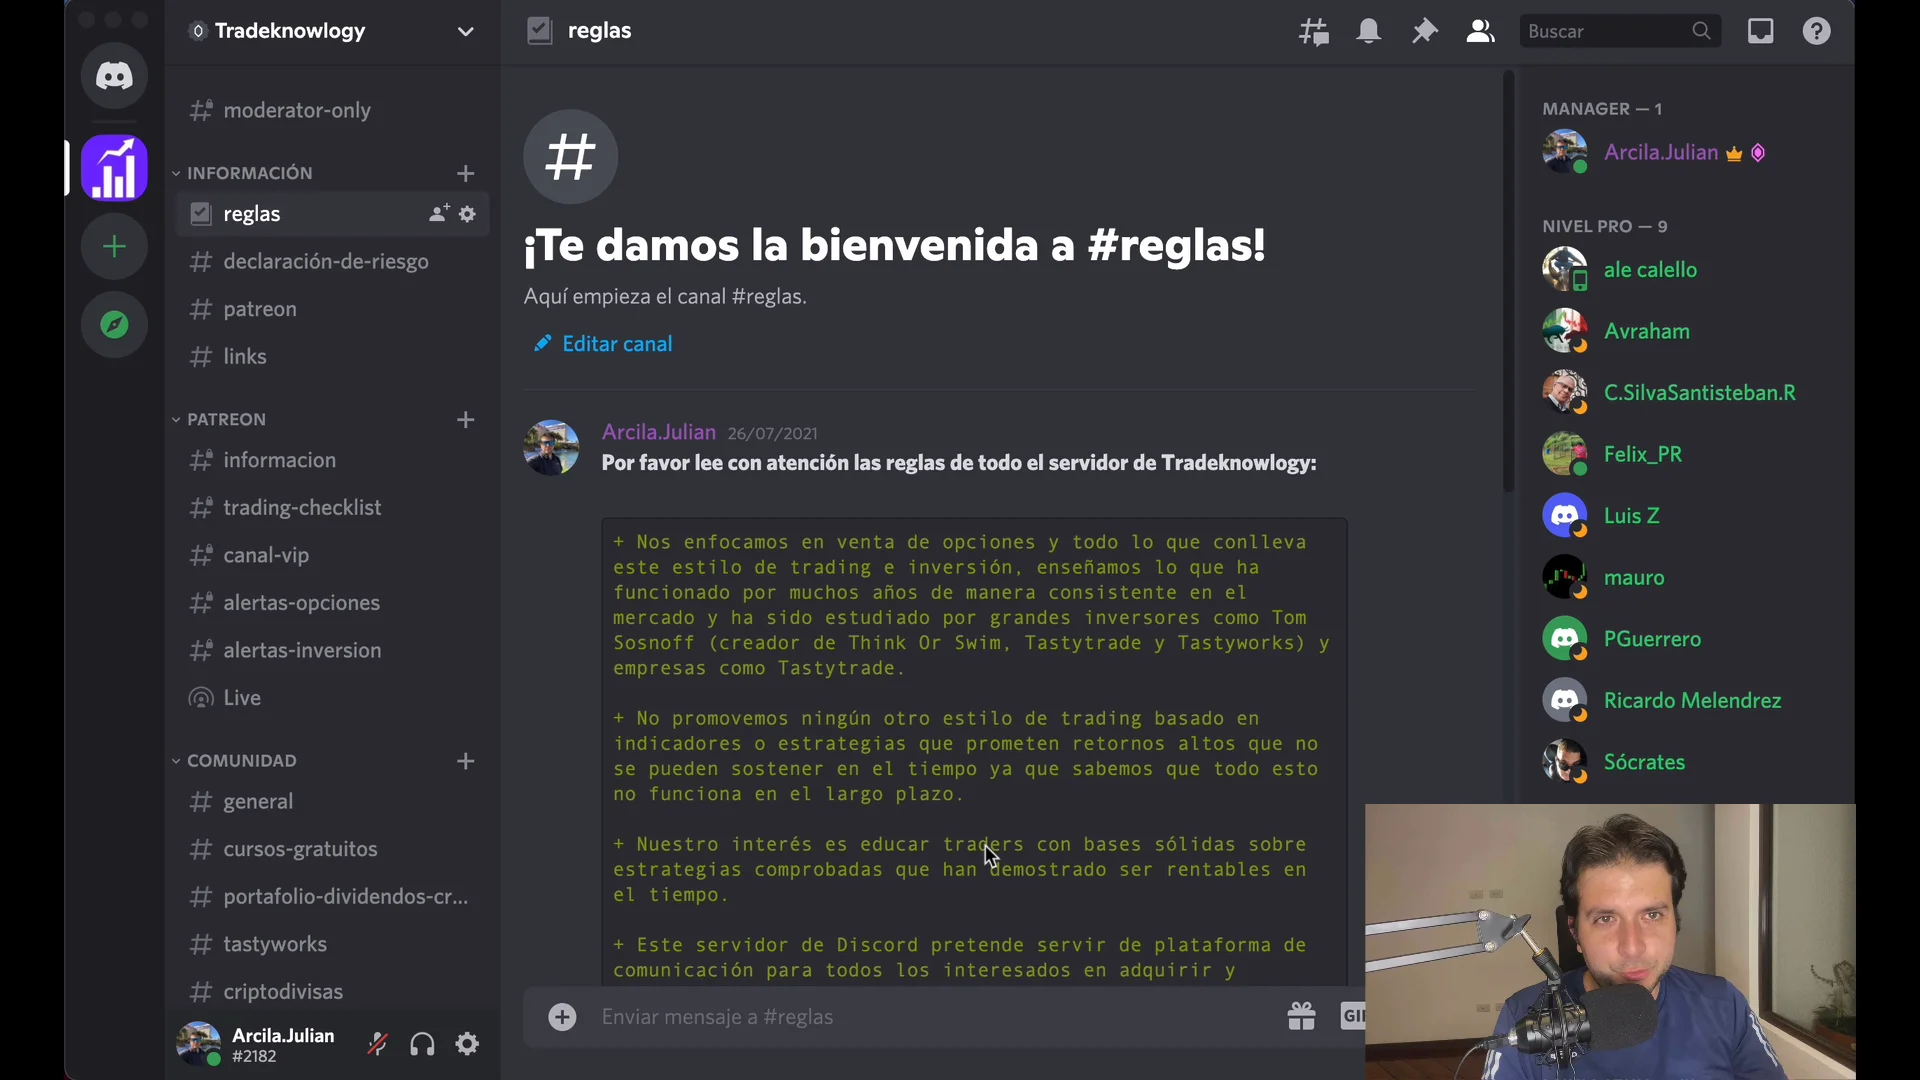The image size is (1920, 1080).
Task: Open the gift menu in the message bar
Action: point(1301,1016)
